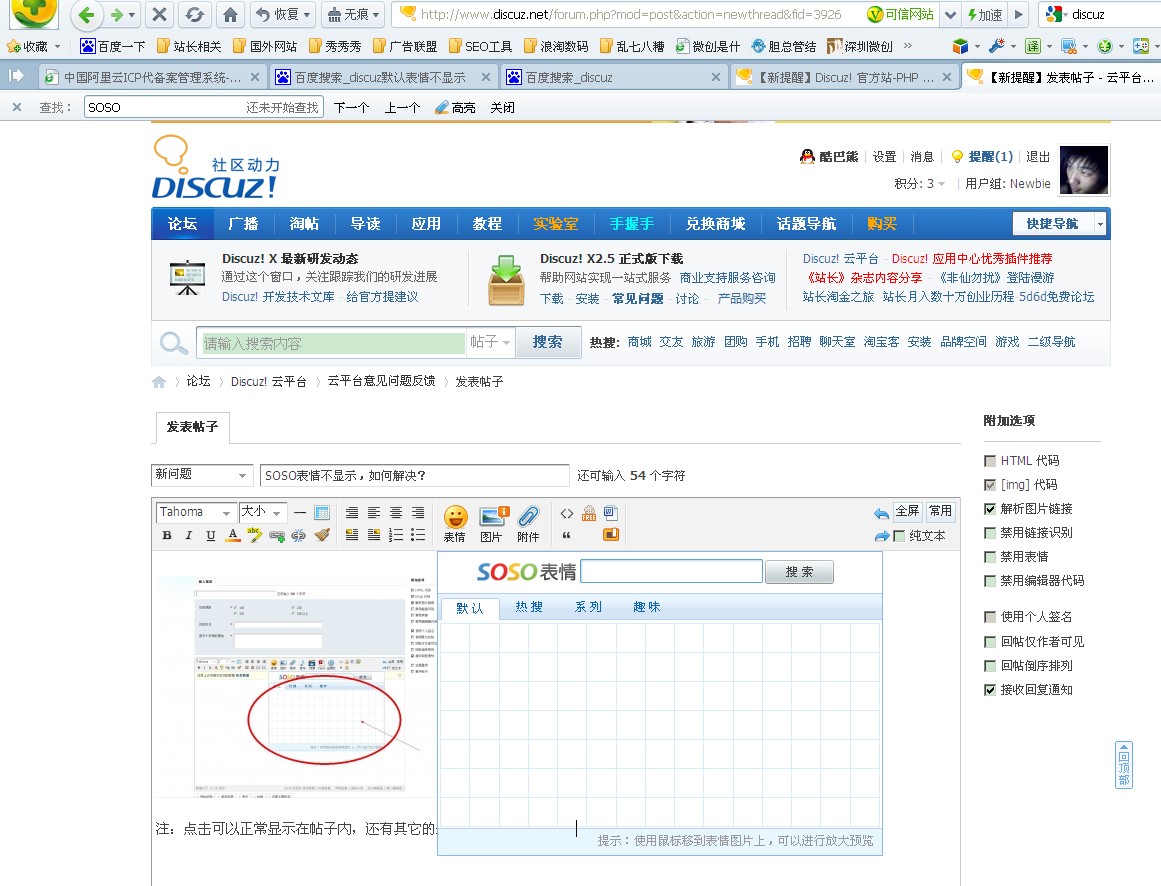Screen dimensions: 1161x886
Task: Check the HTML 代码 checkbox
Action: tap(990, 460)
